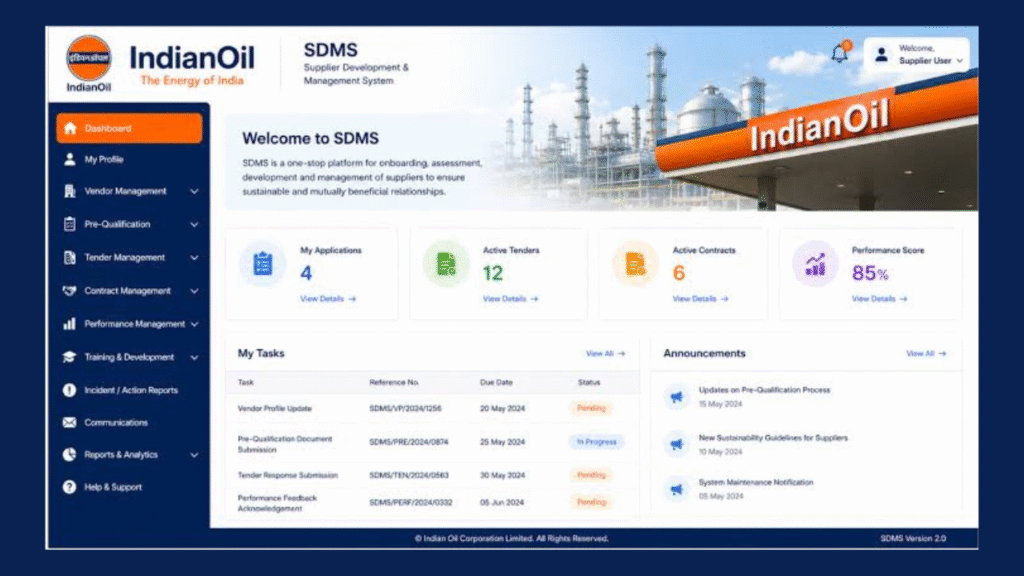Viewport: 1024px width, 576px height.
Task: Click the Communications envelope icon
Action: [x=69, y=423]
